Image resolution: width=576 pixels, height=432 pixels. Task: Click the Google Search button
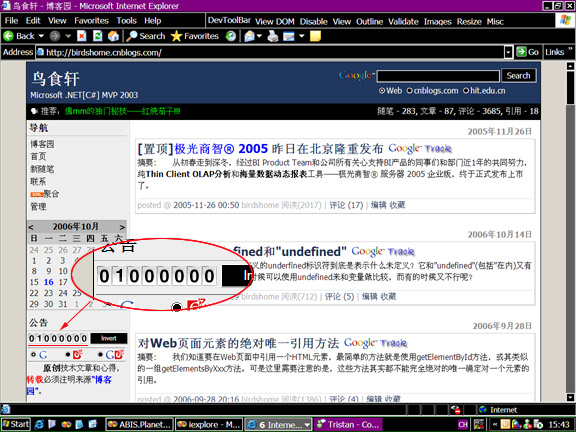pos(518,76)
